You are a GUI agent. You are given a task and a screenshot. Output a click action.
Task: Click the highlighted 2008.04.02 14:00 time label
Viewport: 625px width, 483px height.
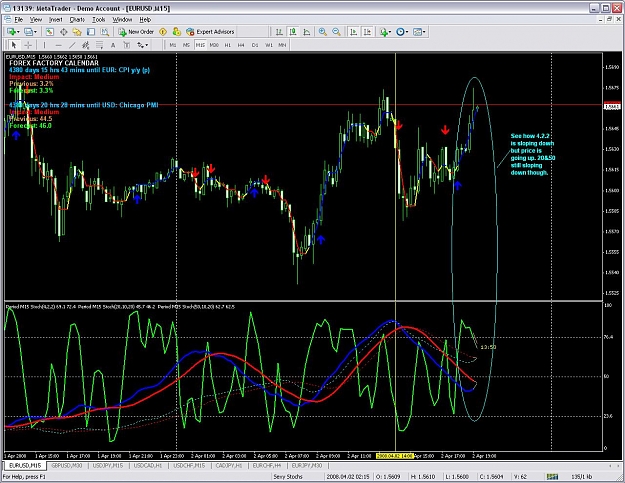click(x=394, y=456)
